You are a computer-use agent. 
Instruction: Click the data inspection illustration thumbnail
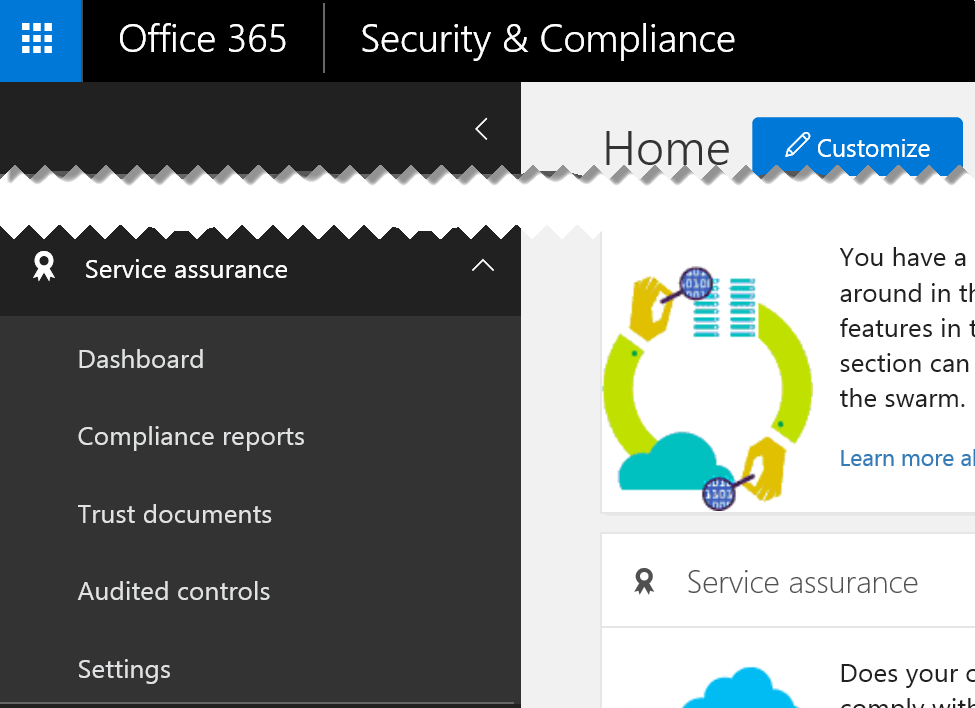click(708, 389)
